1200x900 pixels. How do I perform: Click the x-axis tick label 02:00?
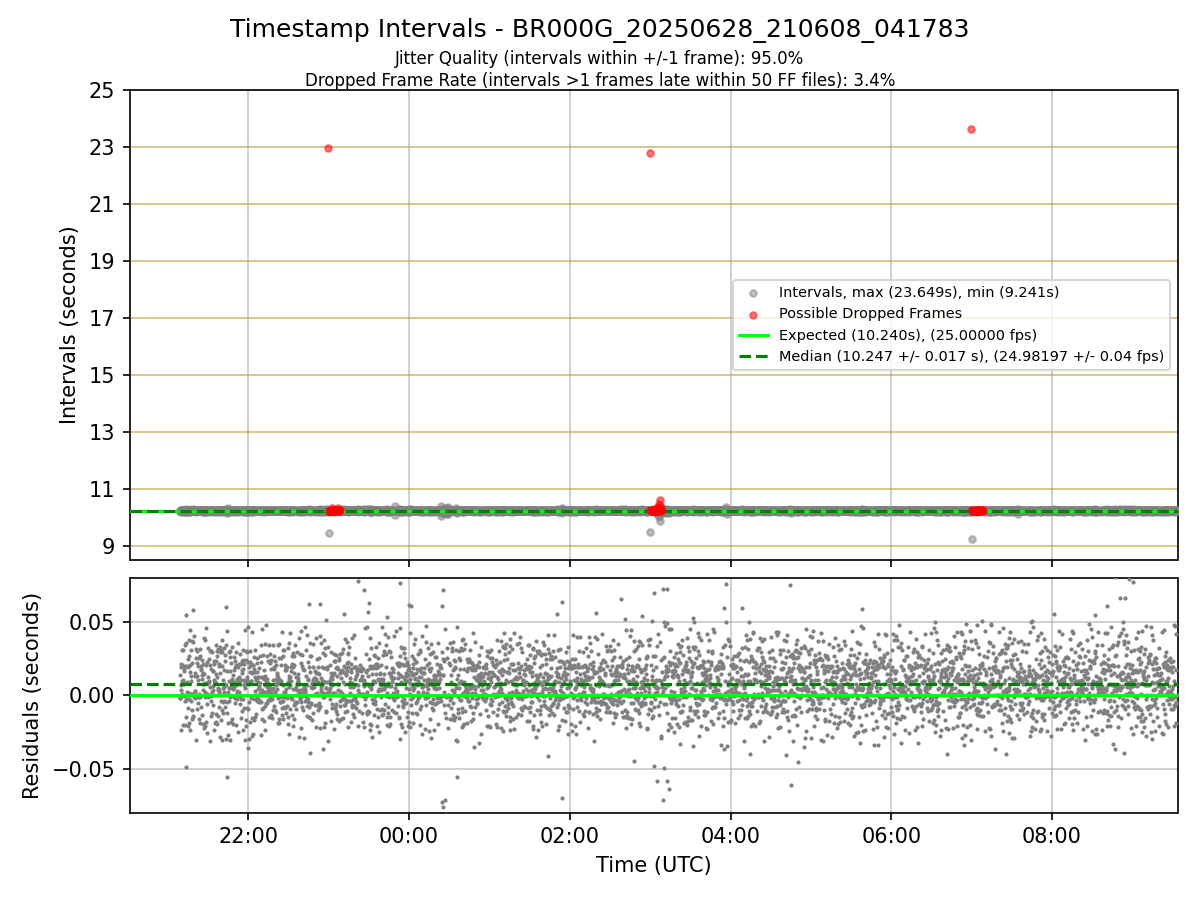pyautogui.click(x=570, y=835)
